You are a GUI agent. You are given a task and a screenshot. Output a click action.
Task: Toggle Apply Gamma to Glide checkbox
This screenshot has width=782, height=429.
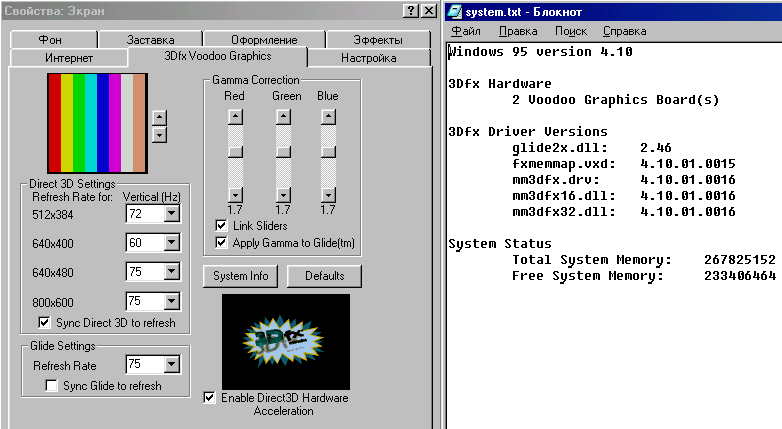coord(221,242)
